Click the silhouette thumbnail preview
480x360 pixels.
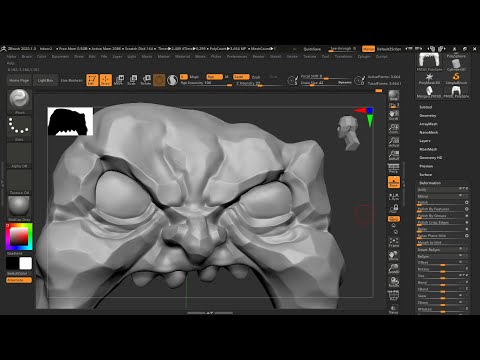click(70, 121)
